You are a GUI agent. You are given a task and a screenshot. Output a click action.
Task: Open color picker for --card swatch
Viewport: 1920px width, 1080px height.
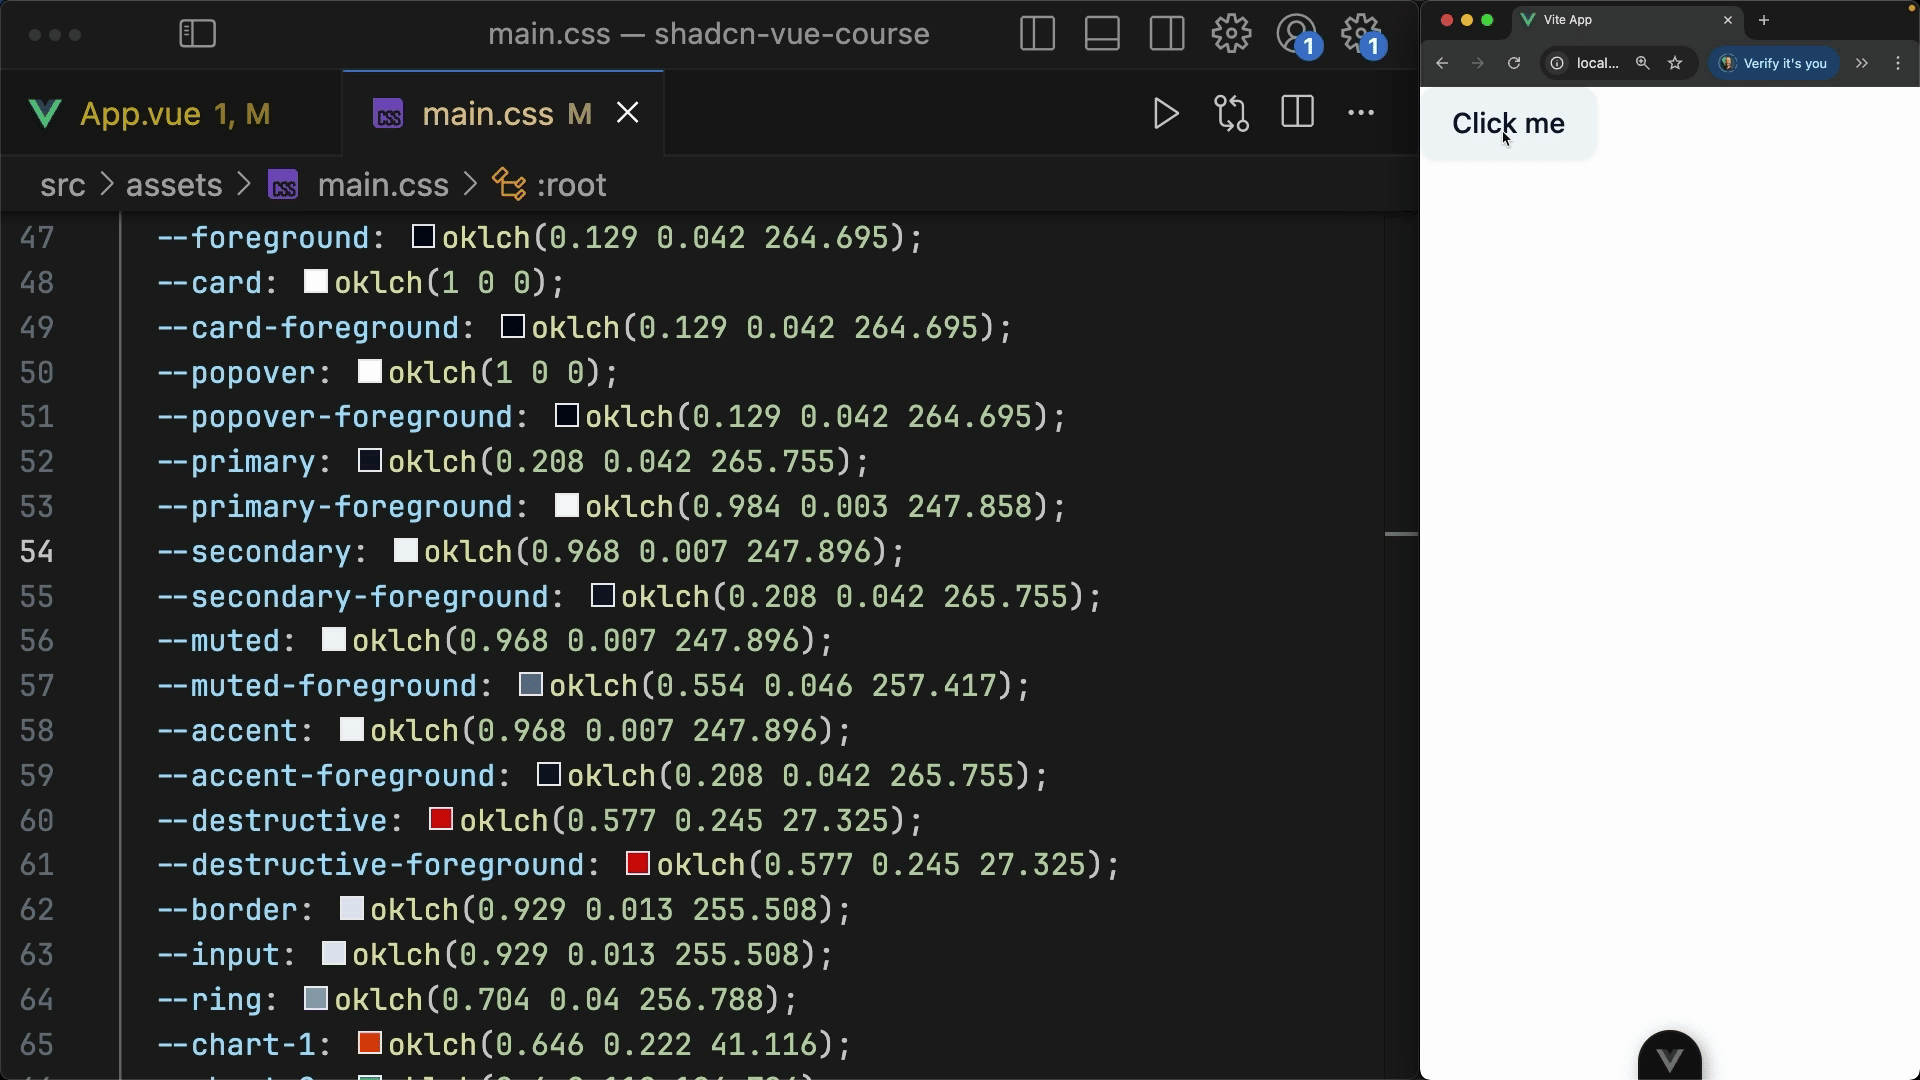click(x=315, y=282)
